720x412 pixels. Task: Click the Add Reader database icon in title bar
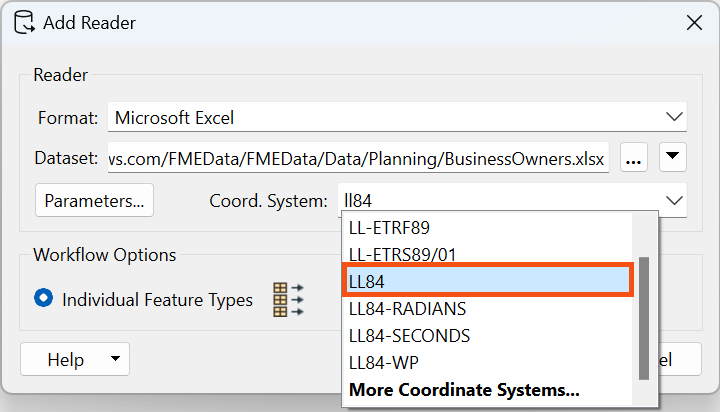(x=24, y=22)
